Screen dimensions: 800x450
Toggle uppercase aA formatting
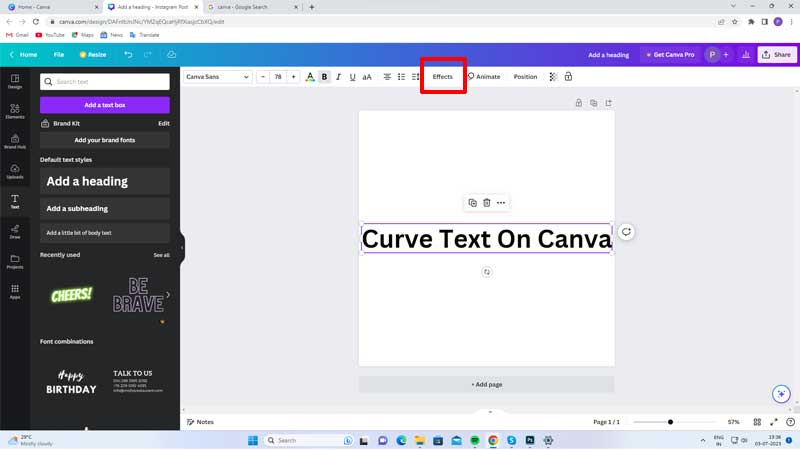pos(367,77)
